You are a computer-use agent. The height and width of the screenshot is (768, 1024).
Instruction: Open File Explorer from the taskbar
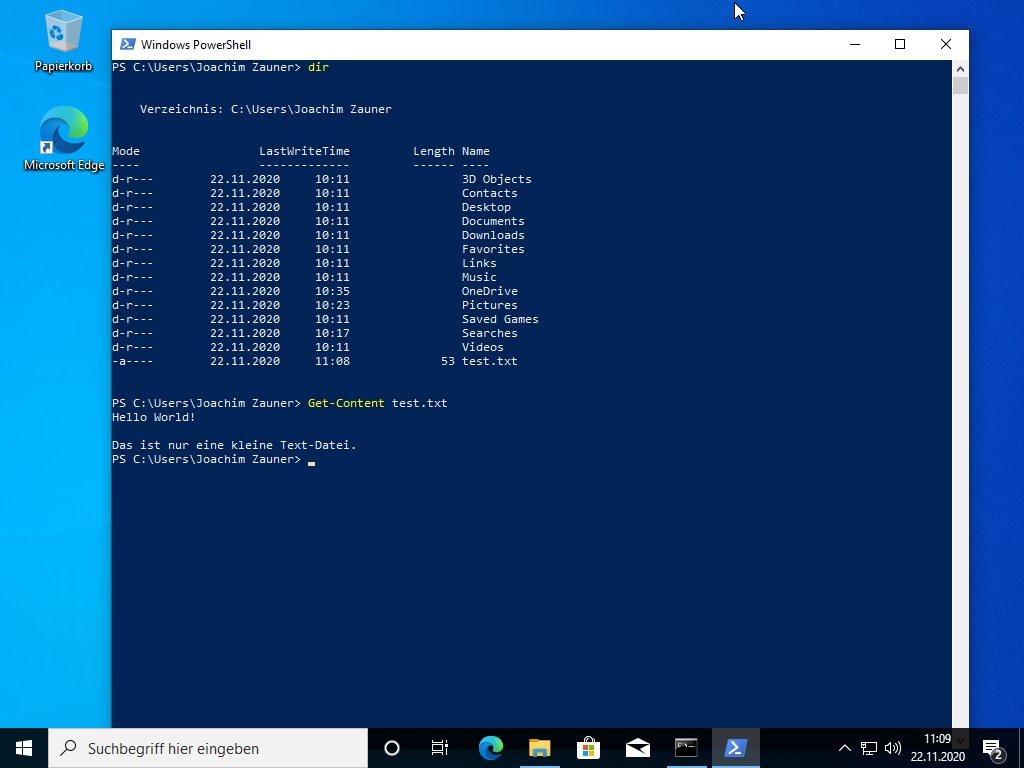539,748
